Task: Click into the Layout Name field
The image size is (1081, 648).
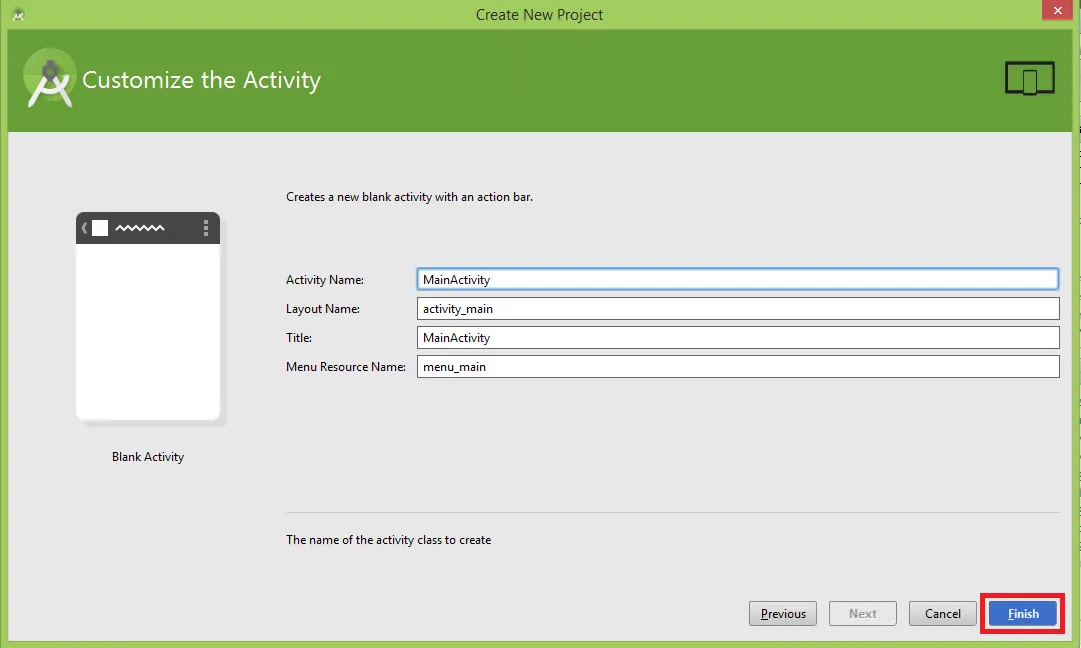Action: click(x=737, y=309)
